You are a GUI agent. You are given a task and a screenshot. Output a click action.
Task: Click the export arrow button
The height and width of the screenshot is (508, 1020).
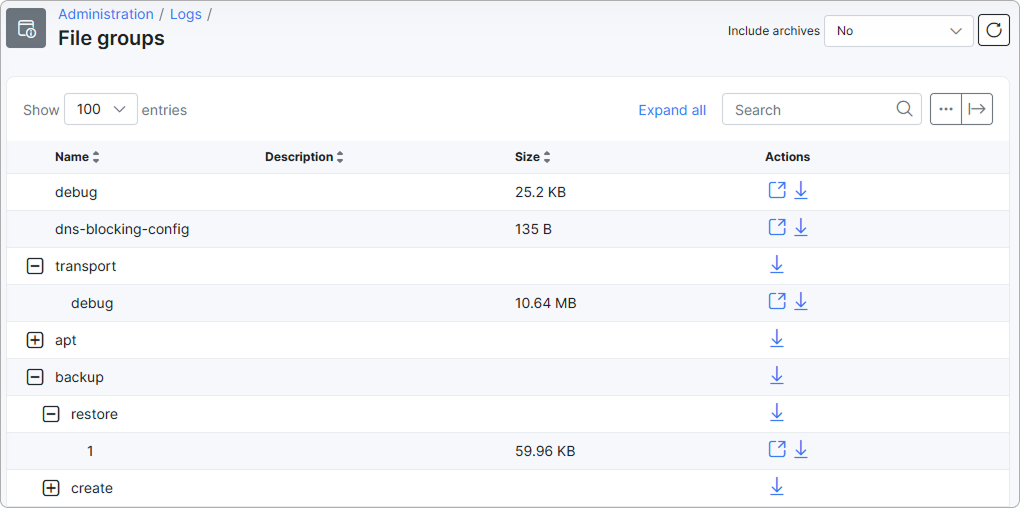977,109
